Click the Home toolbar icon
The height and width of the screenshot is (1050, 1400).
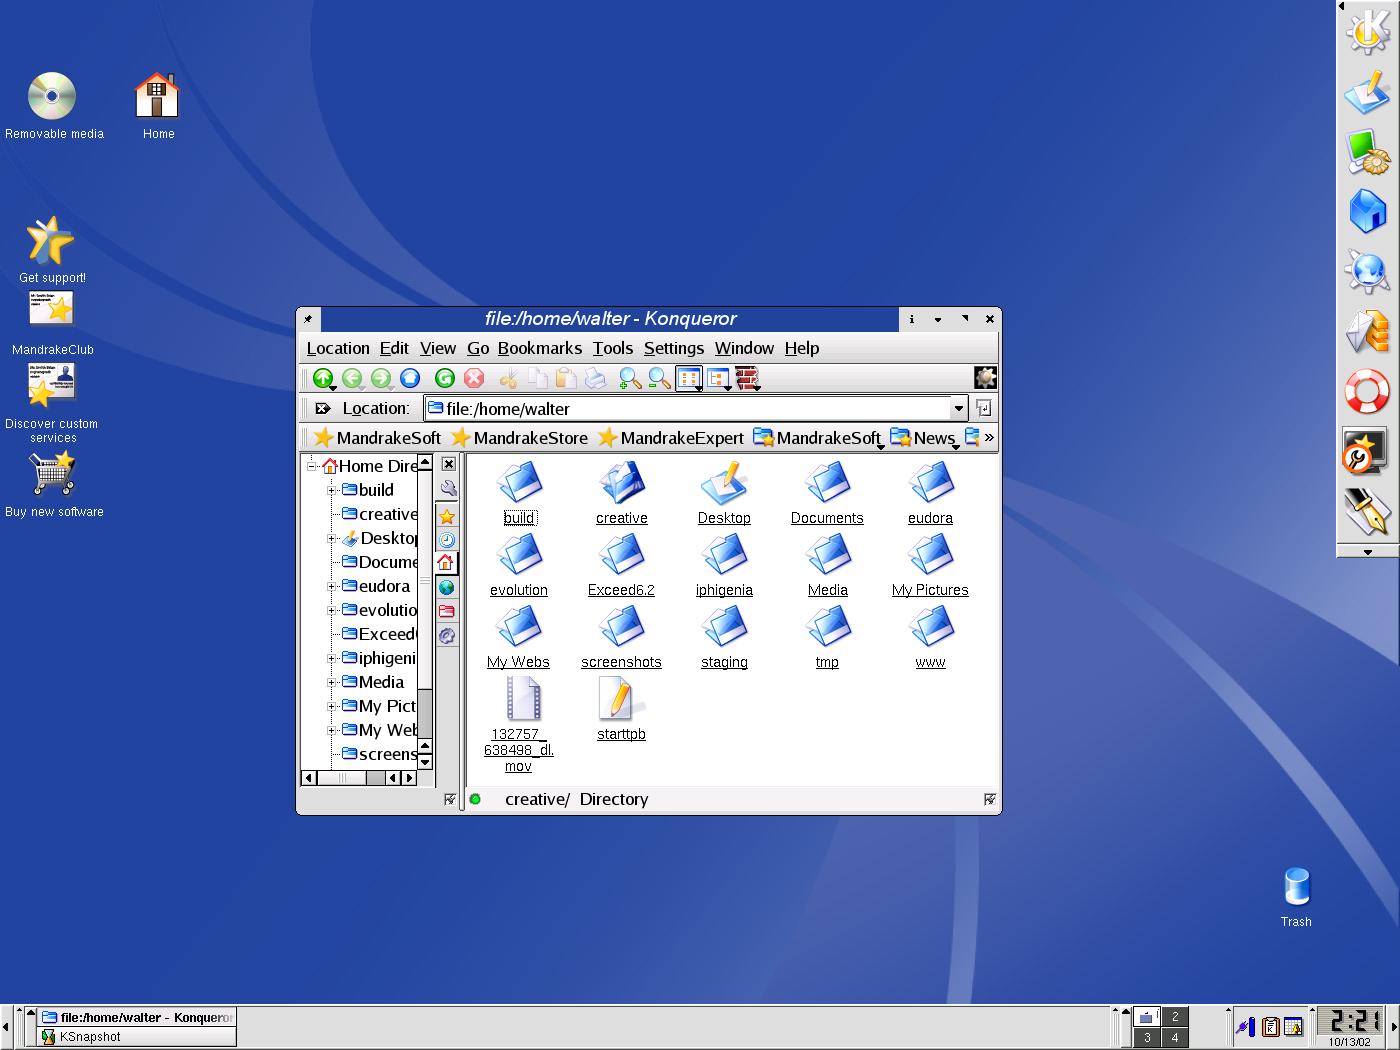(410, 378)
